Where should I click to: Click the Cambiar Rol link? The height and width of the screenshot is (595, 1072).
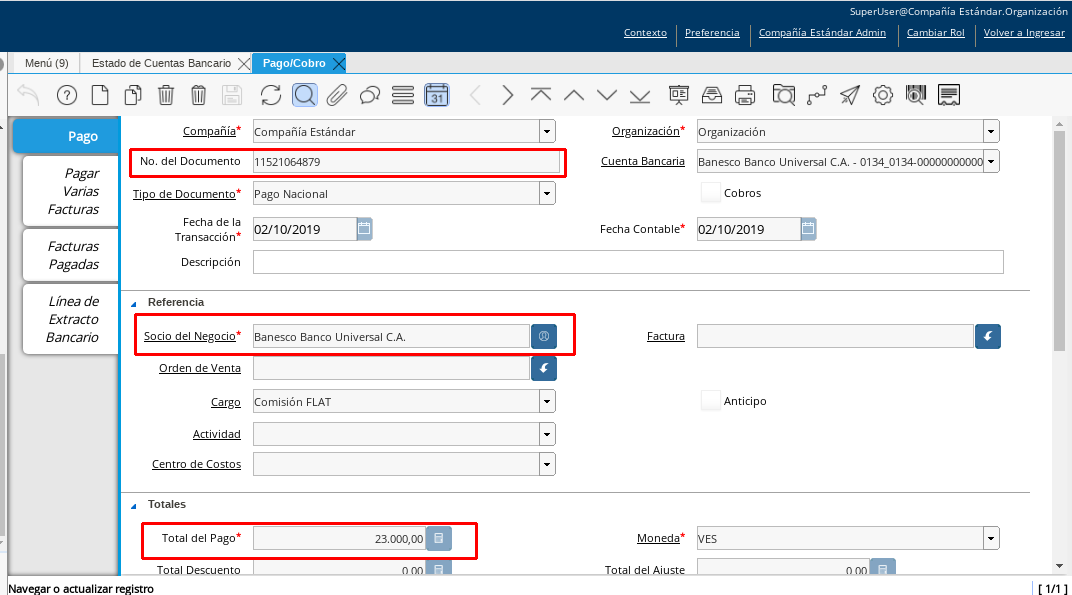(x=935, y=32)
